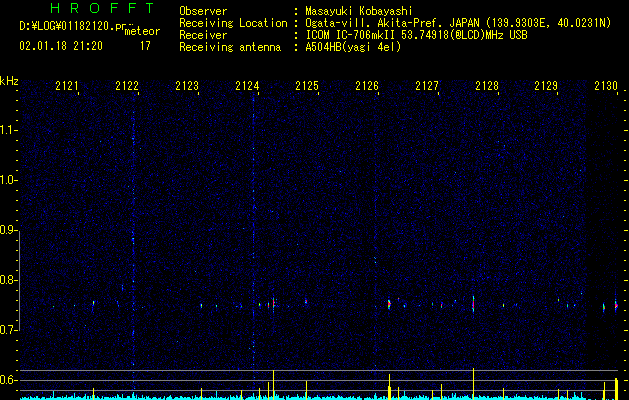This screenshot has width=629, height=400.
Task: Click the 0.9 frequency axis label
Action: point(8,230)
